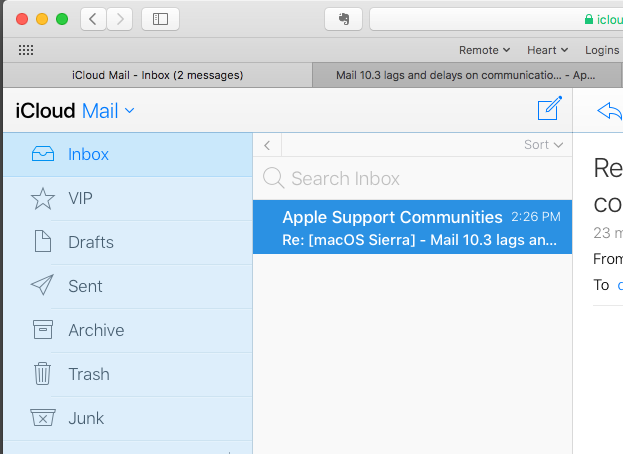Screen dimensions: 623x454
Task: Click the message subject "Re: [macOS Sierra]"
Action: [x=348, y=240]
